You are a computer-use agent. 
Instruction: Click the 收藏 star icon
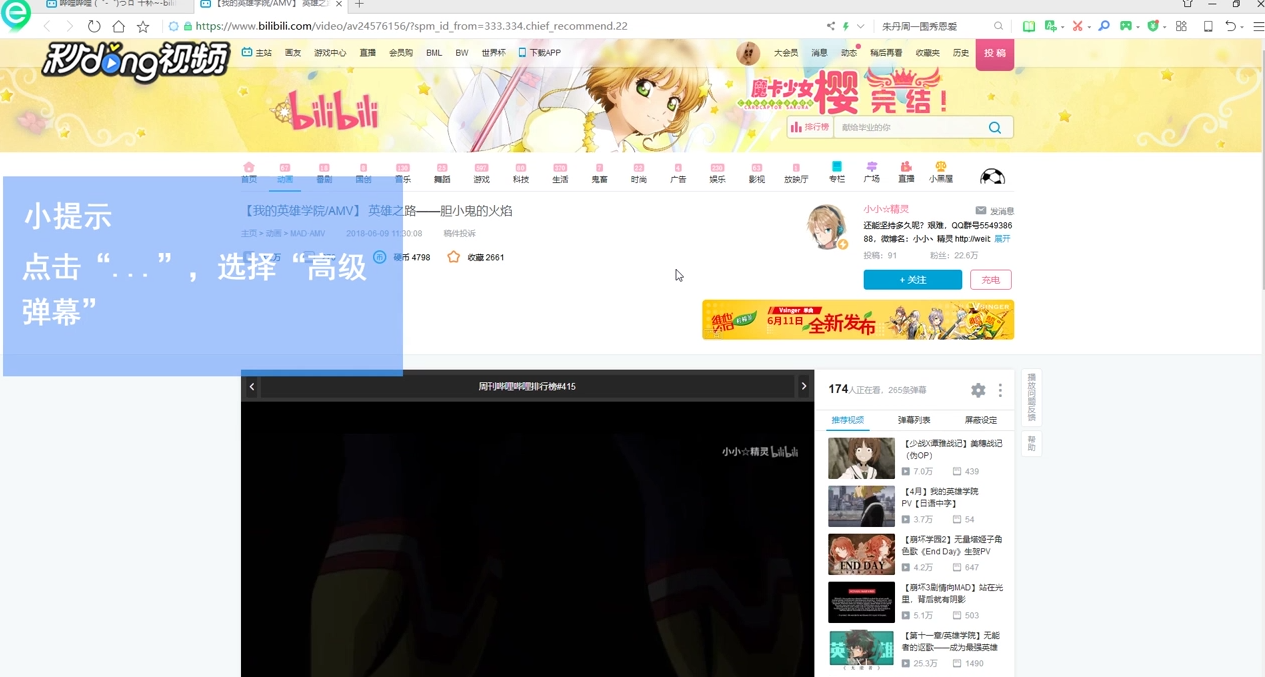453,257
